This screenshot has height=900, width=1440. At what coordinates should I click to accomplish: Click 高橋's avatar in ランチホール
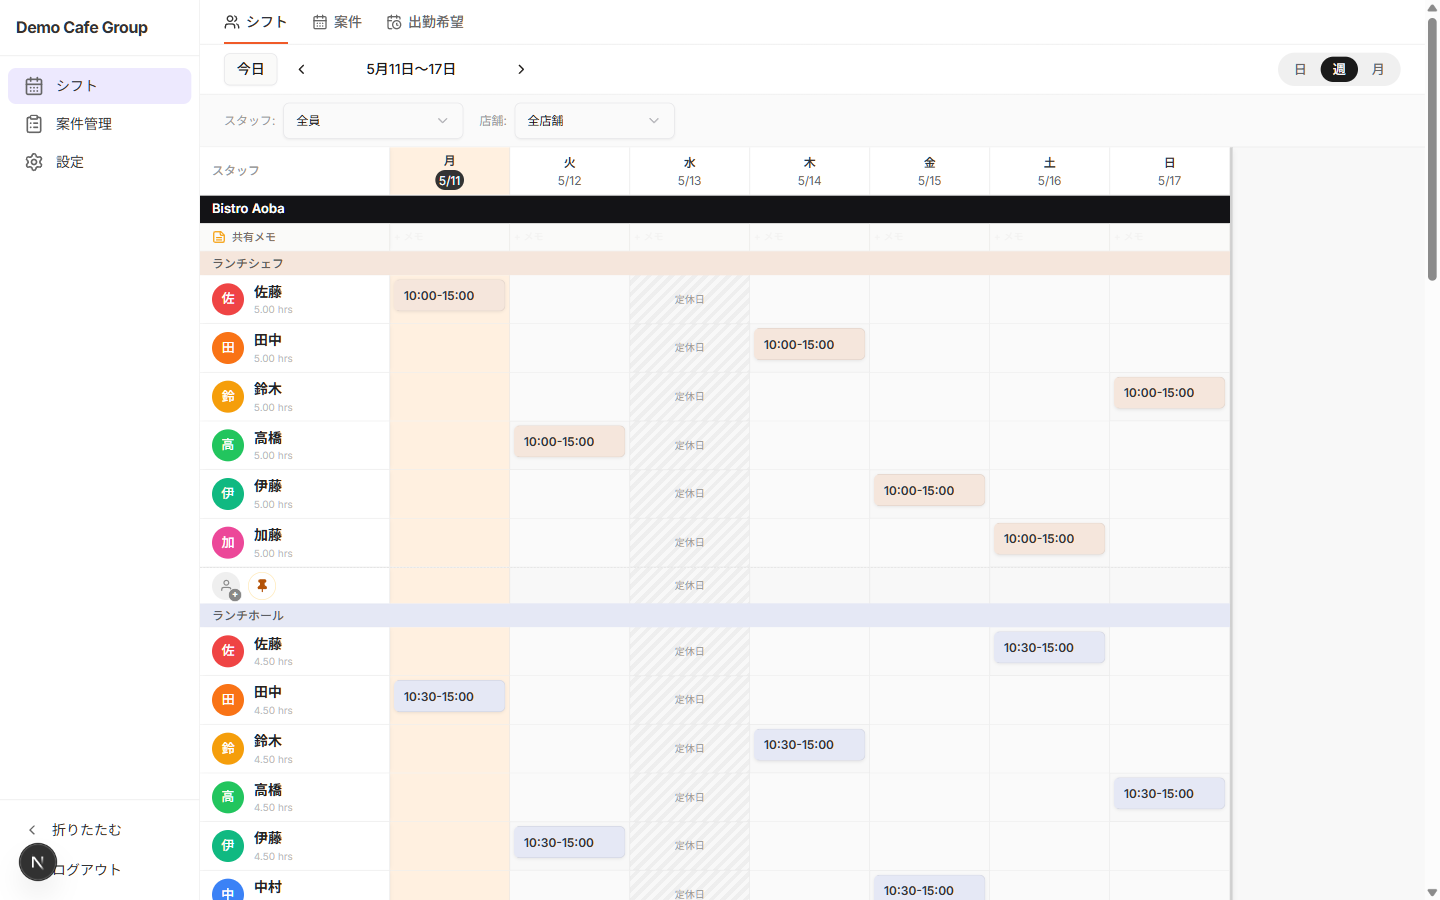[228, 797]
